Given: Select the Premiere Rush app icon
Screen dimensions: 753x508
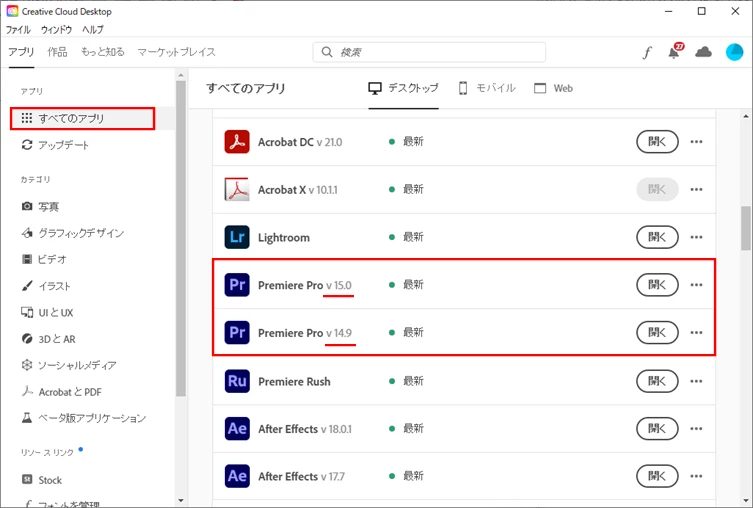Looking at the screenshot, I should pyautogui.click(x=237, y=381).
